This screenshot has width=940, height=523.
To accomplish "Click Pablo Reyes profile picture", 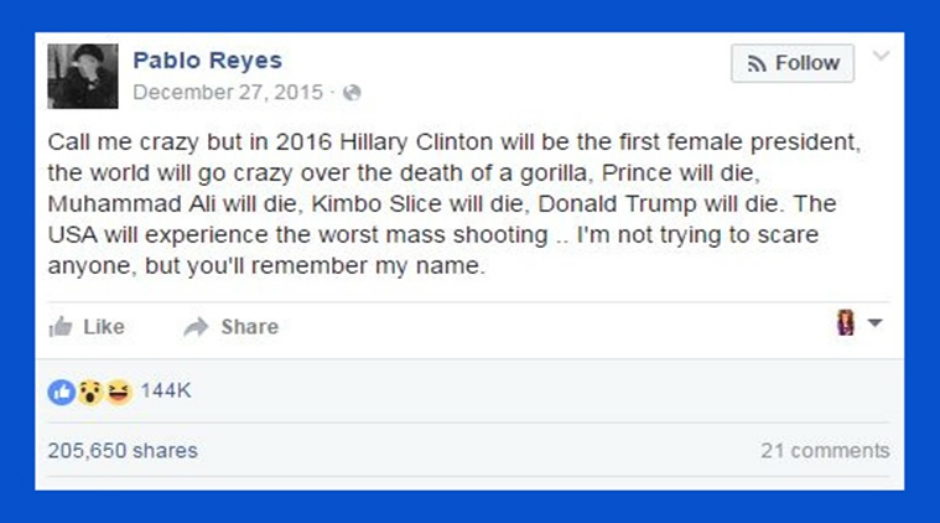I will 83,76.
